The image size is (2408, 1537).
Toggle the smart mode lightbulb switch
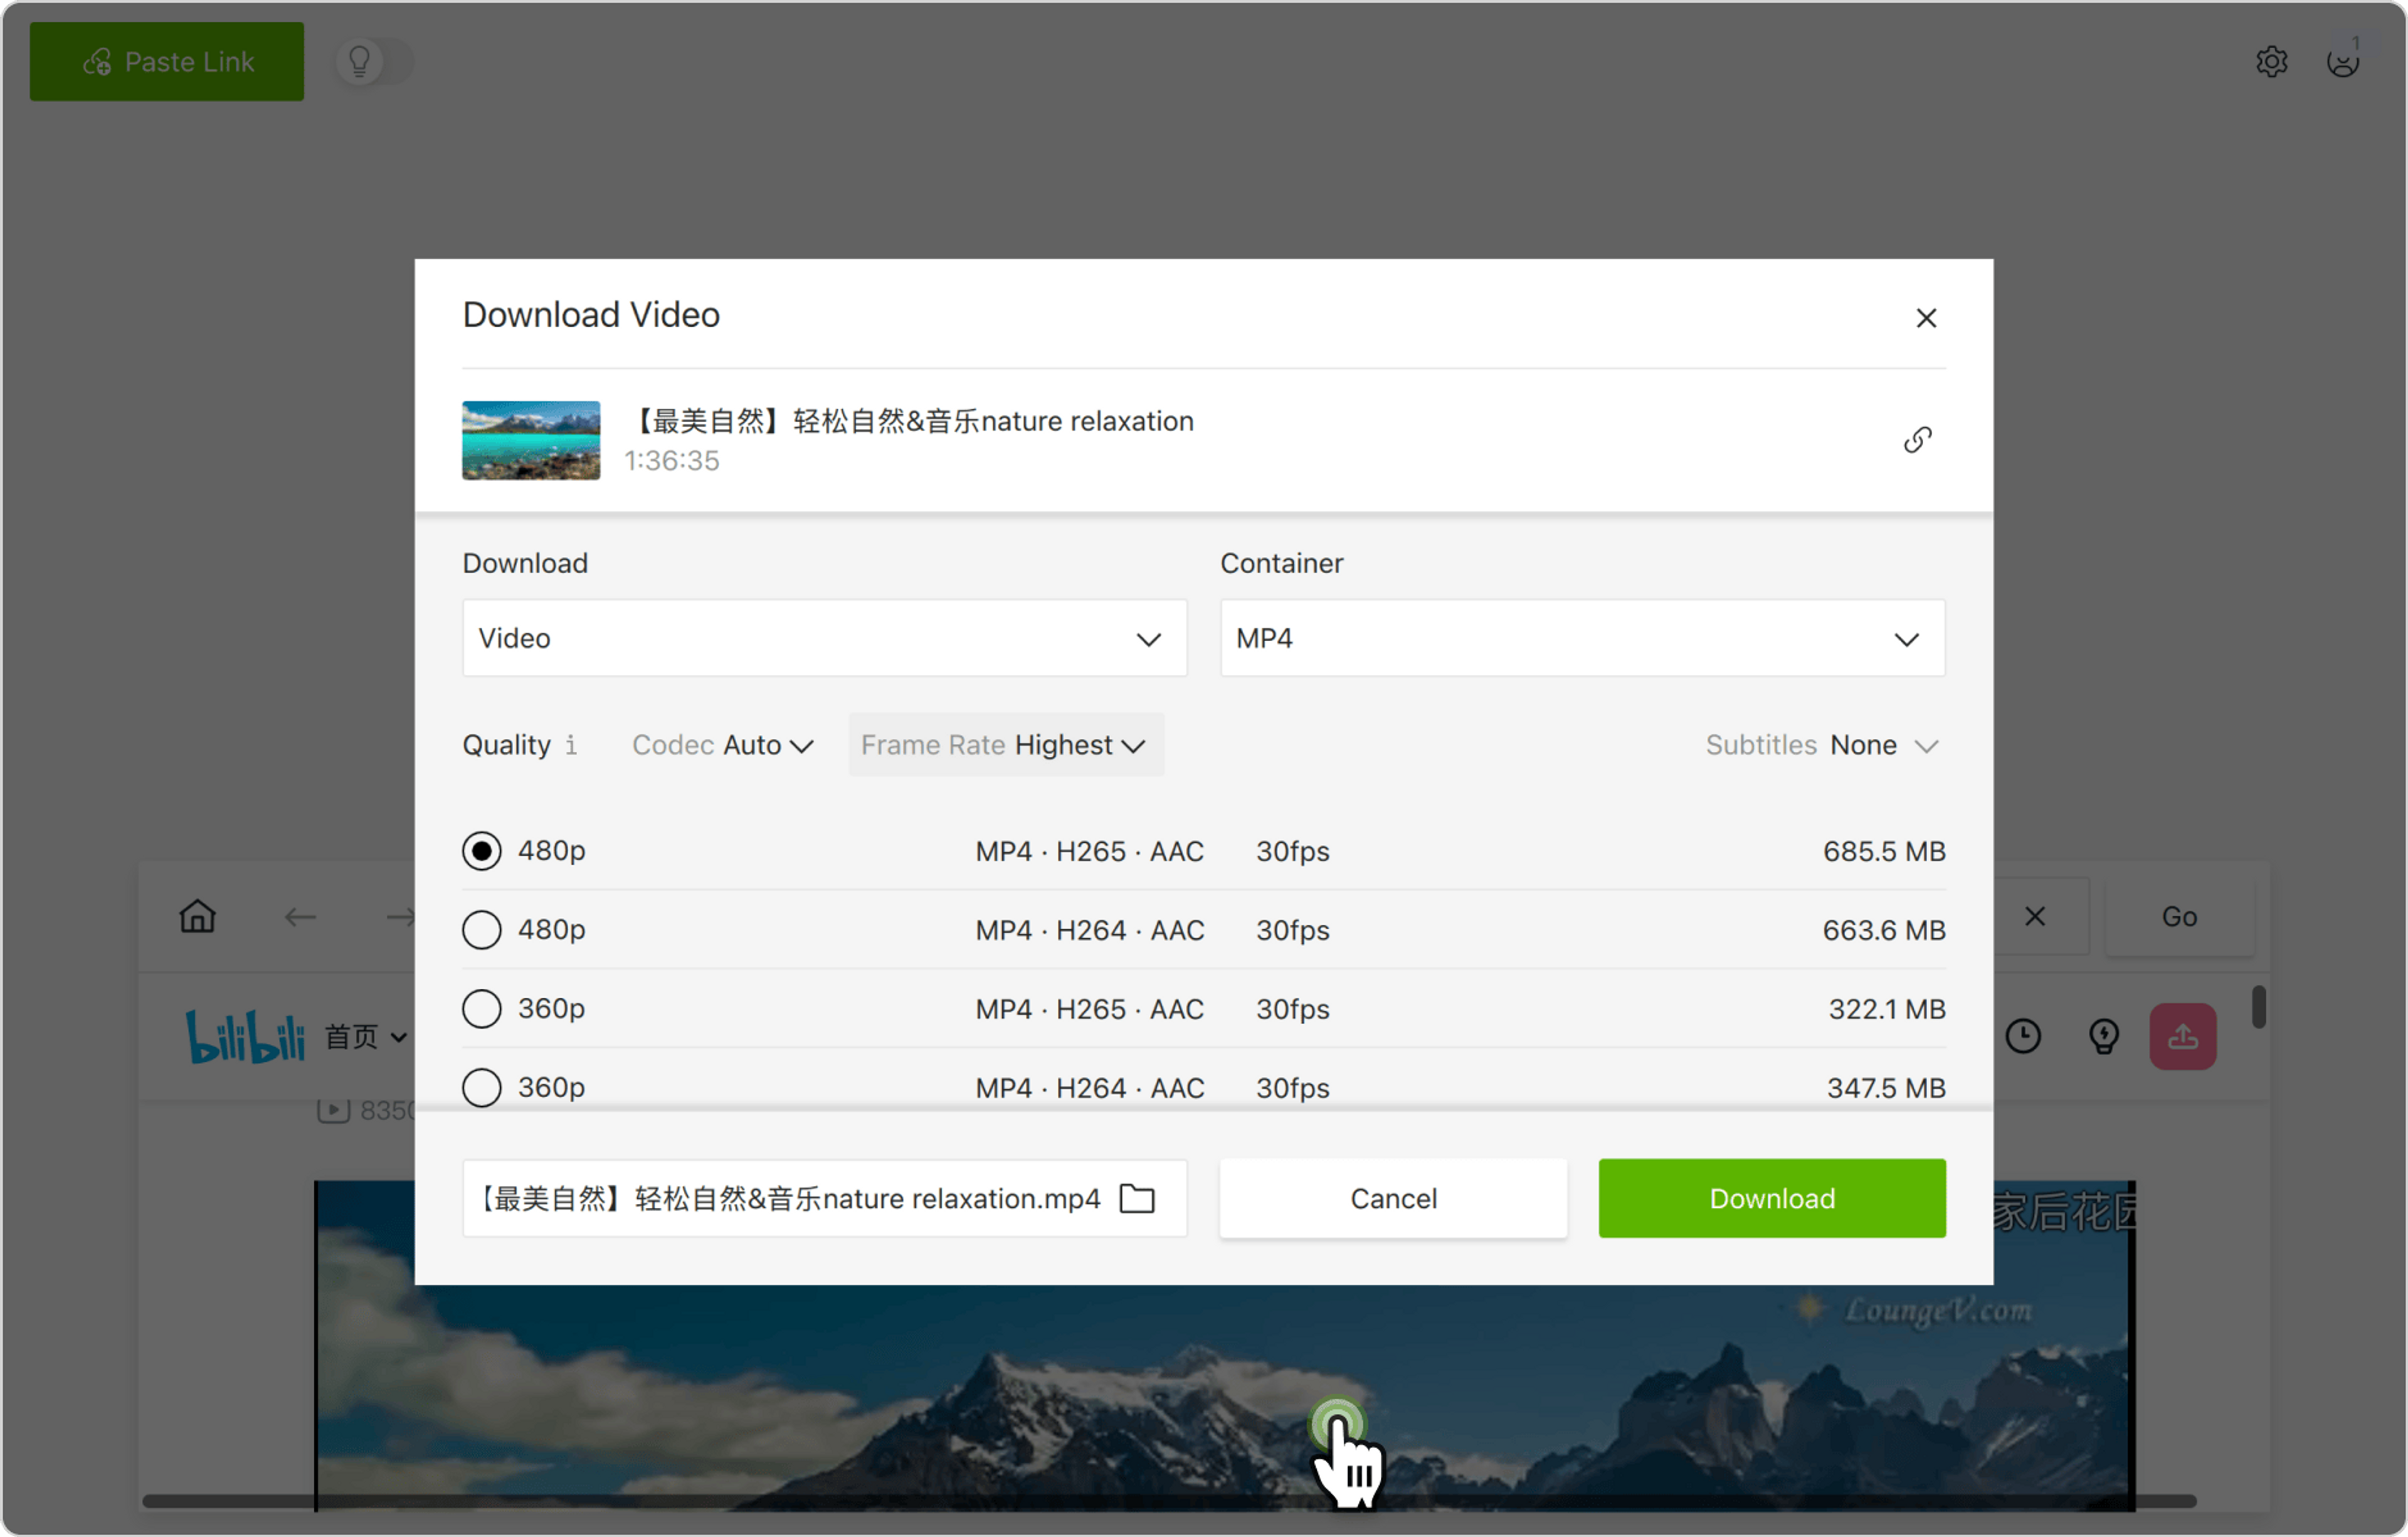click(x=373, y=62)
